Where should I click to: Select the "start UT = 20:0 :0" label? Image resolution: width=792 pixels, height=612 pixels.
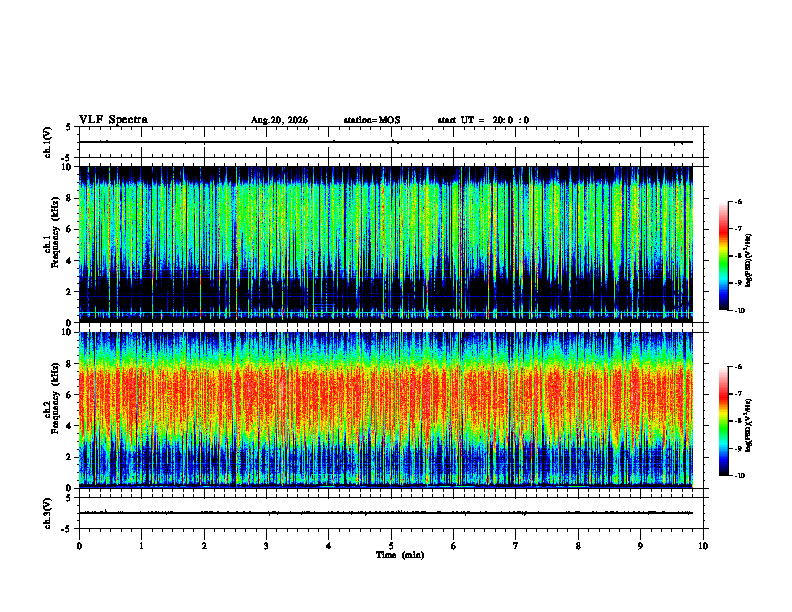[483, 120]
